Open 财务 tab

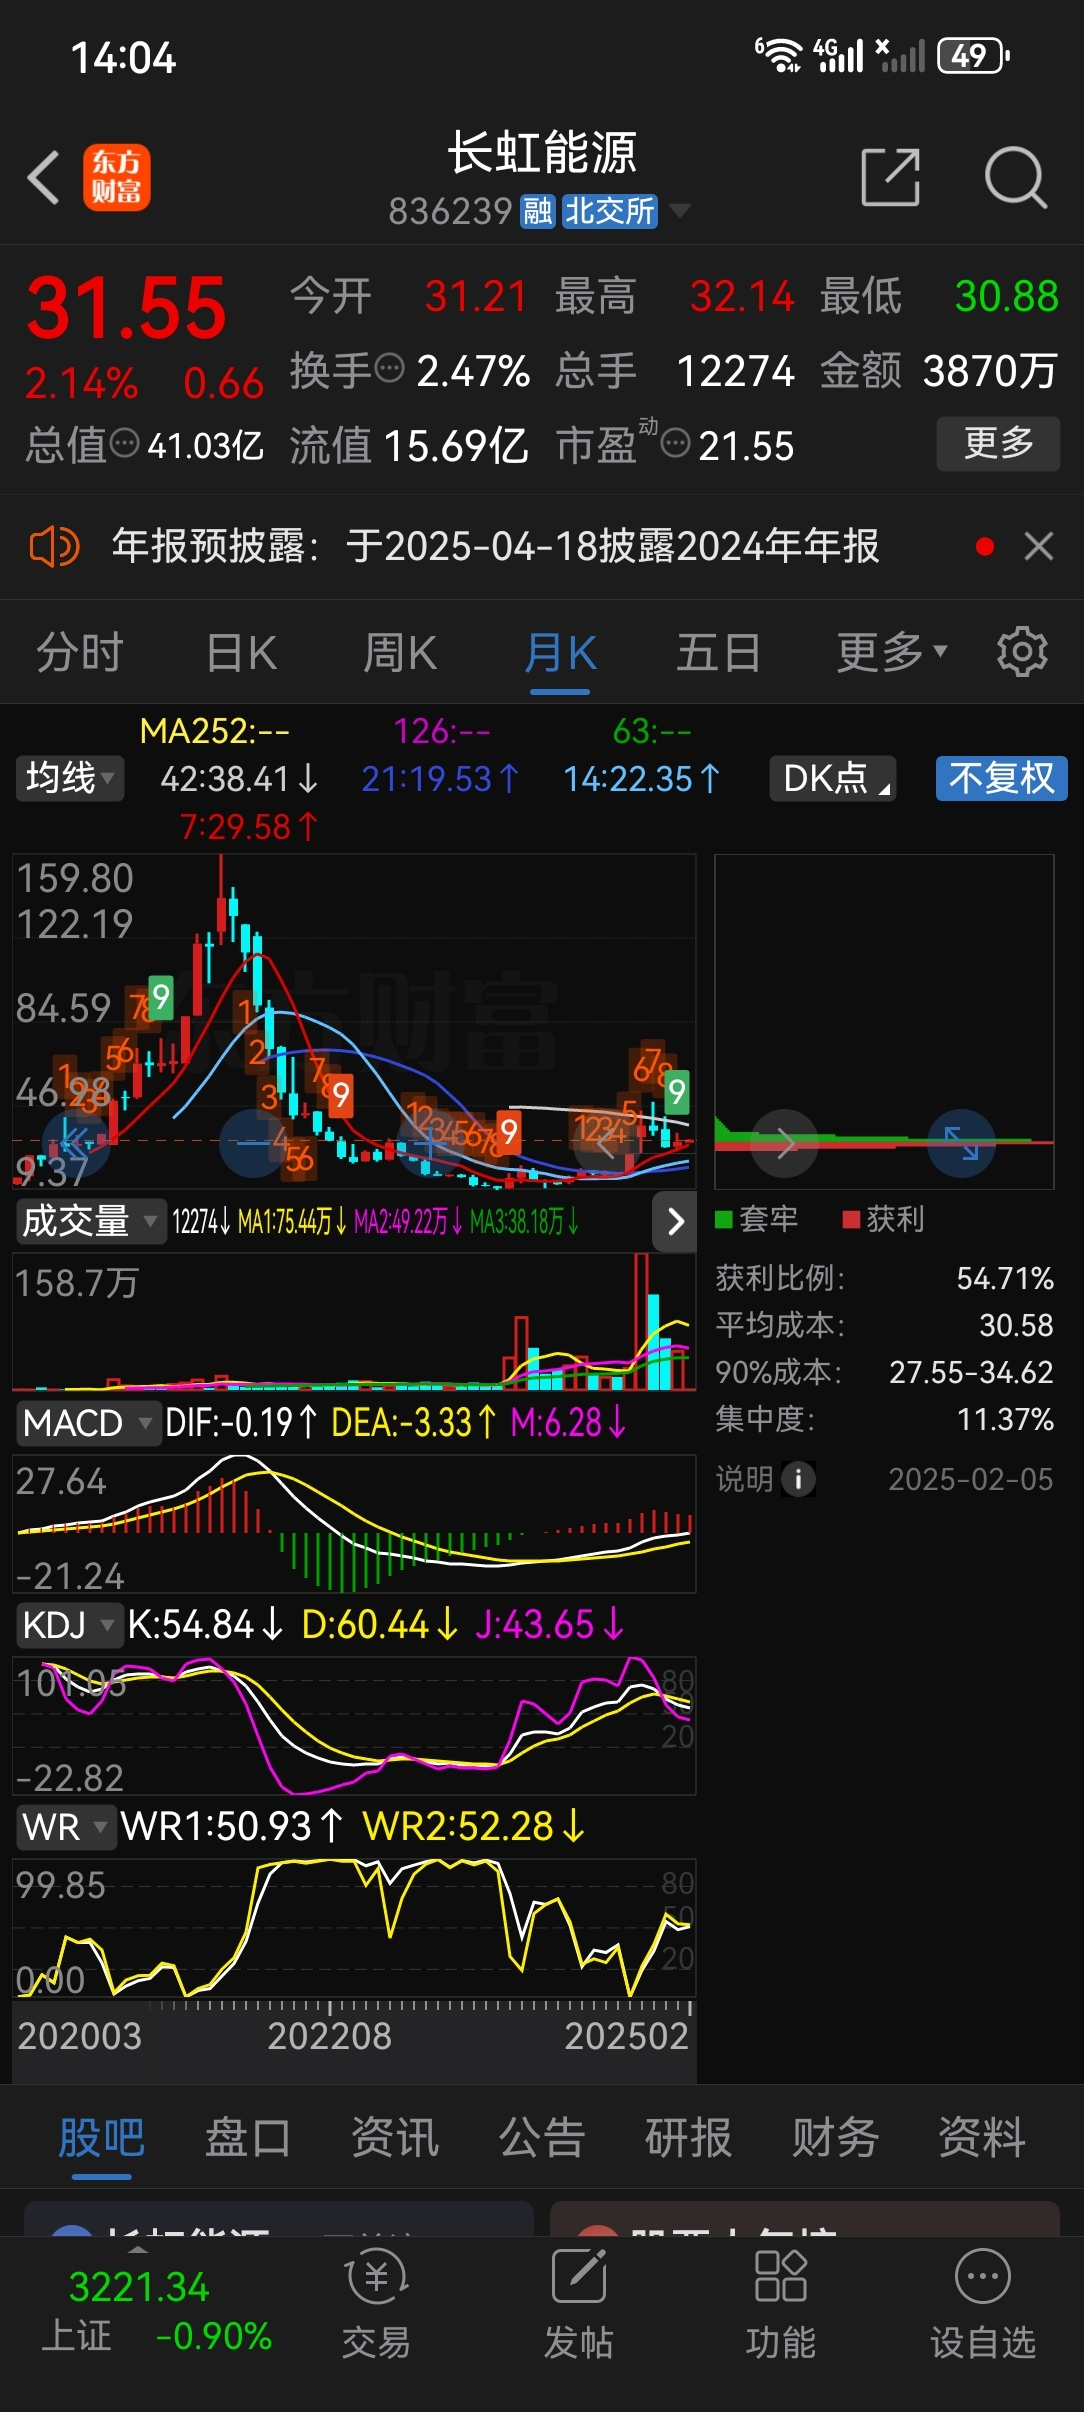click(835, 2139)
